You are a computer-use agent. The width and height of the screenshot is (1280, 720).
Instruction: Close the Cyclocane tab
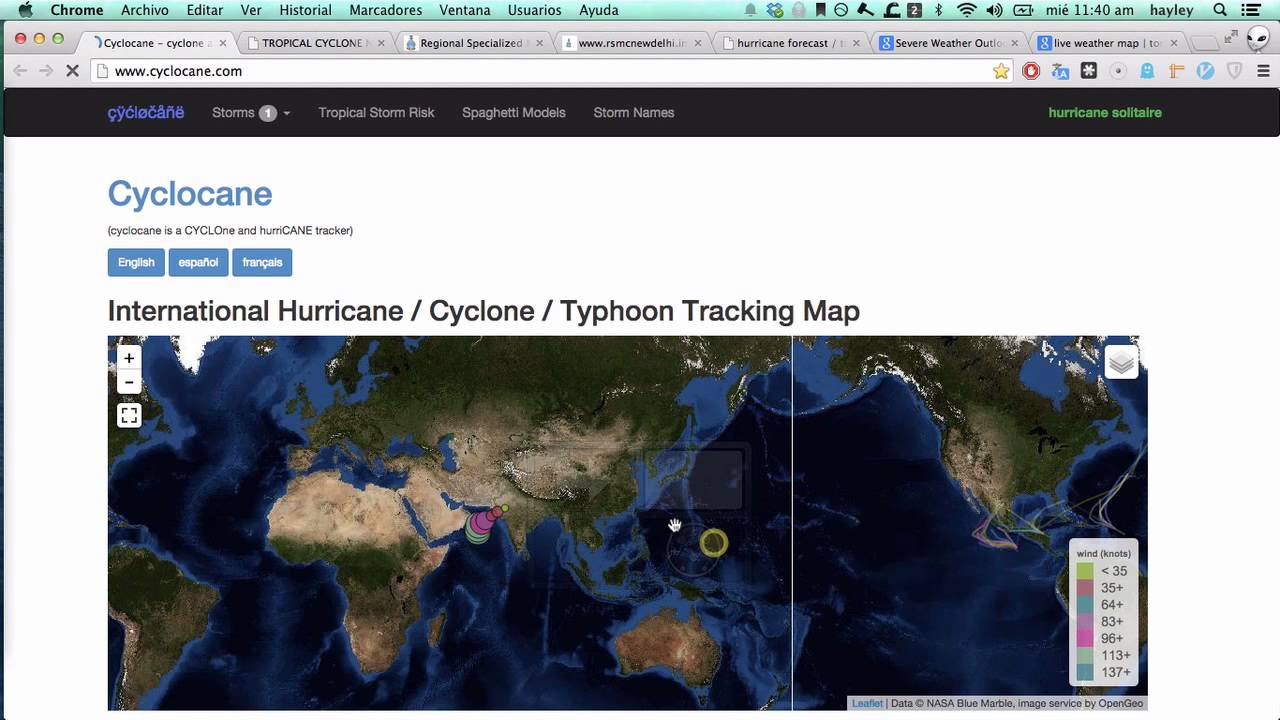click(x=223, y=43)
